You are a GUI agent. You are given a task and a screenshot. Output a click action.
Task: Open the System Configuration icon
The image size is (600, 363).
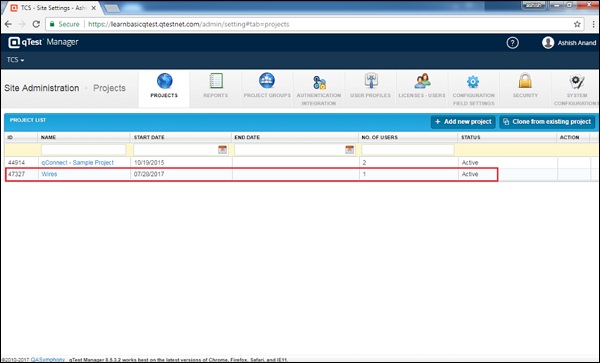(577, 81)
